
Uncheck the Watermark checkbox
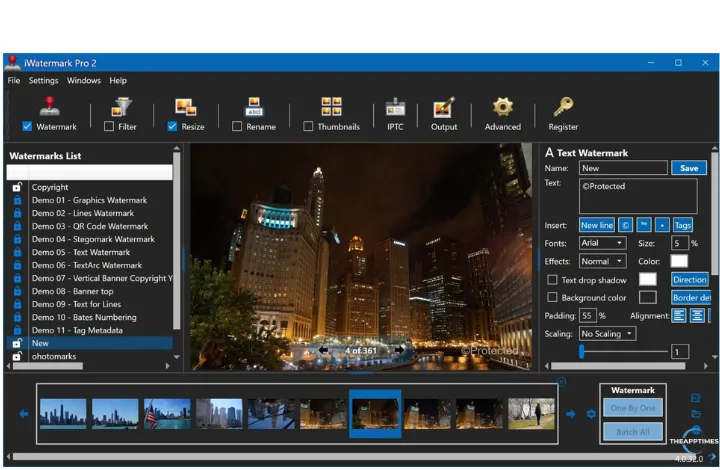pos(27,126)
